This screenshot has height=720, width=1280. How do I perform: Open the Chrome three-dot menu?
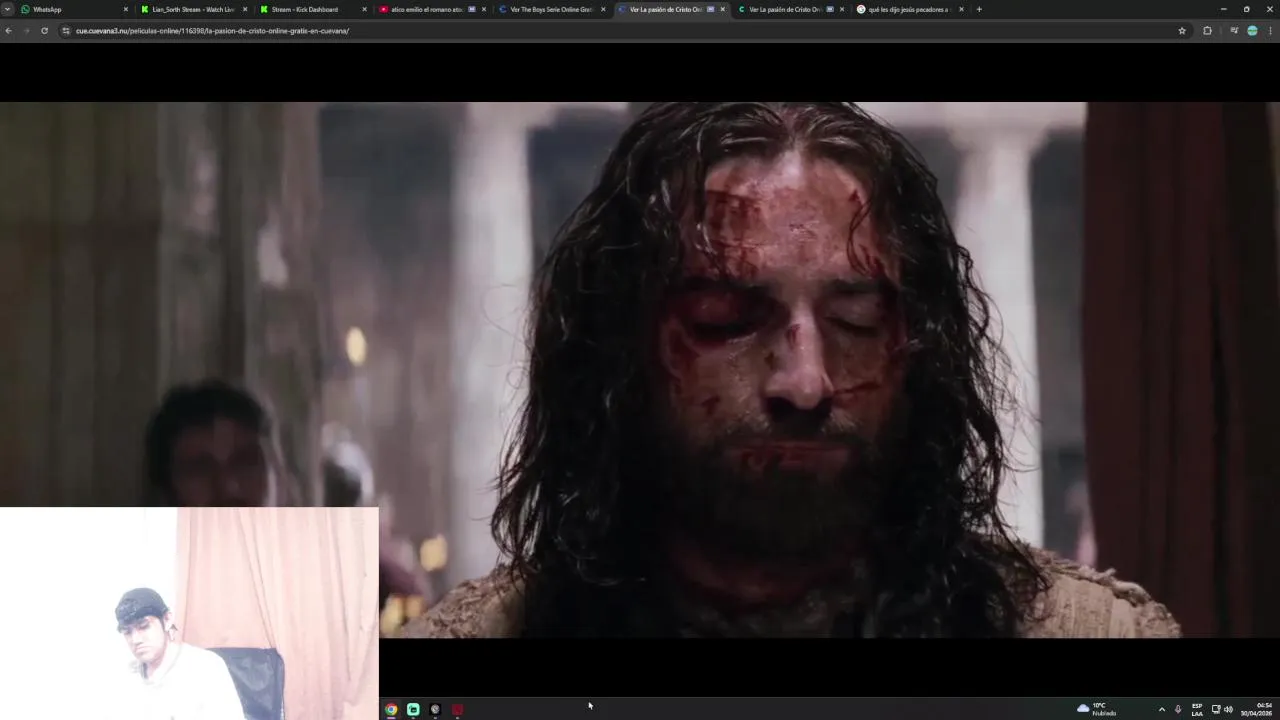[x=1271, y=31]
